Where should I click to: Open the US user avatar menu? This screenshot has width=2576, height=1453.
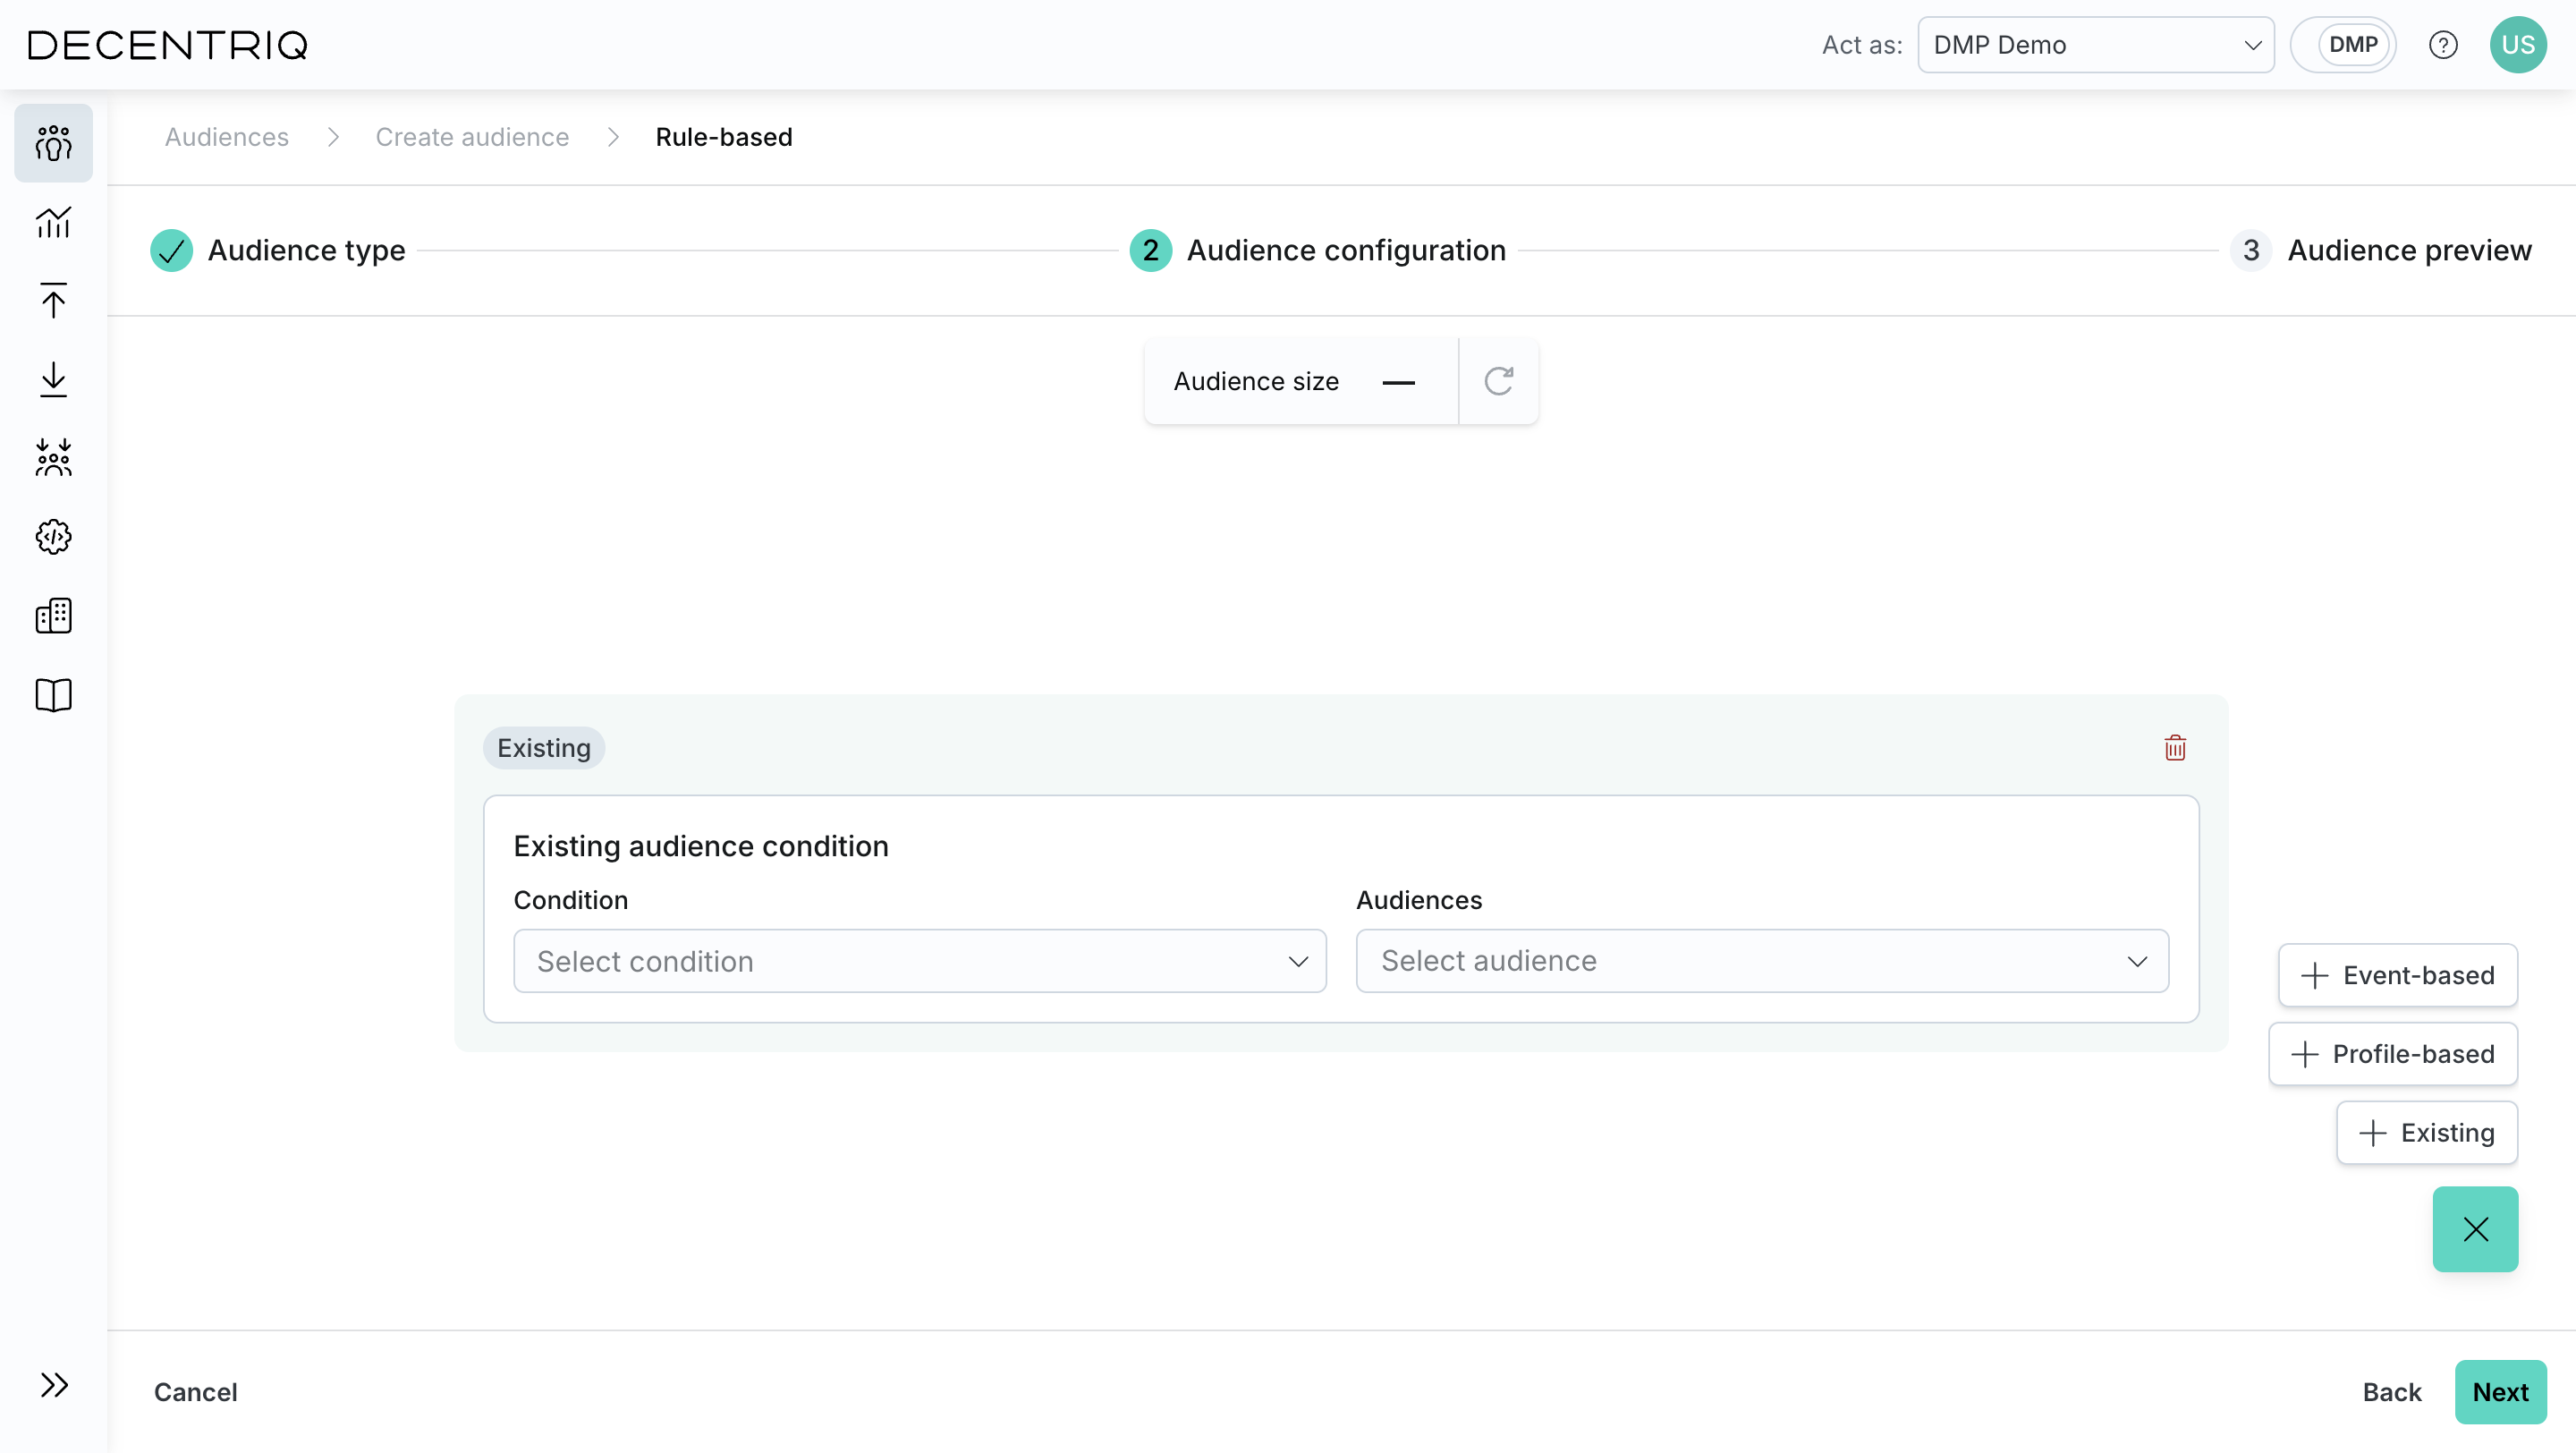point(2518,45)
